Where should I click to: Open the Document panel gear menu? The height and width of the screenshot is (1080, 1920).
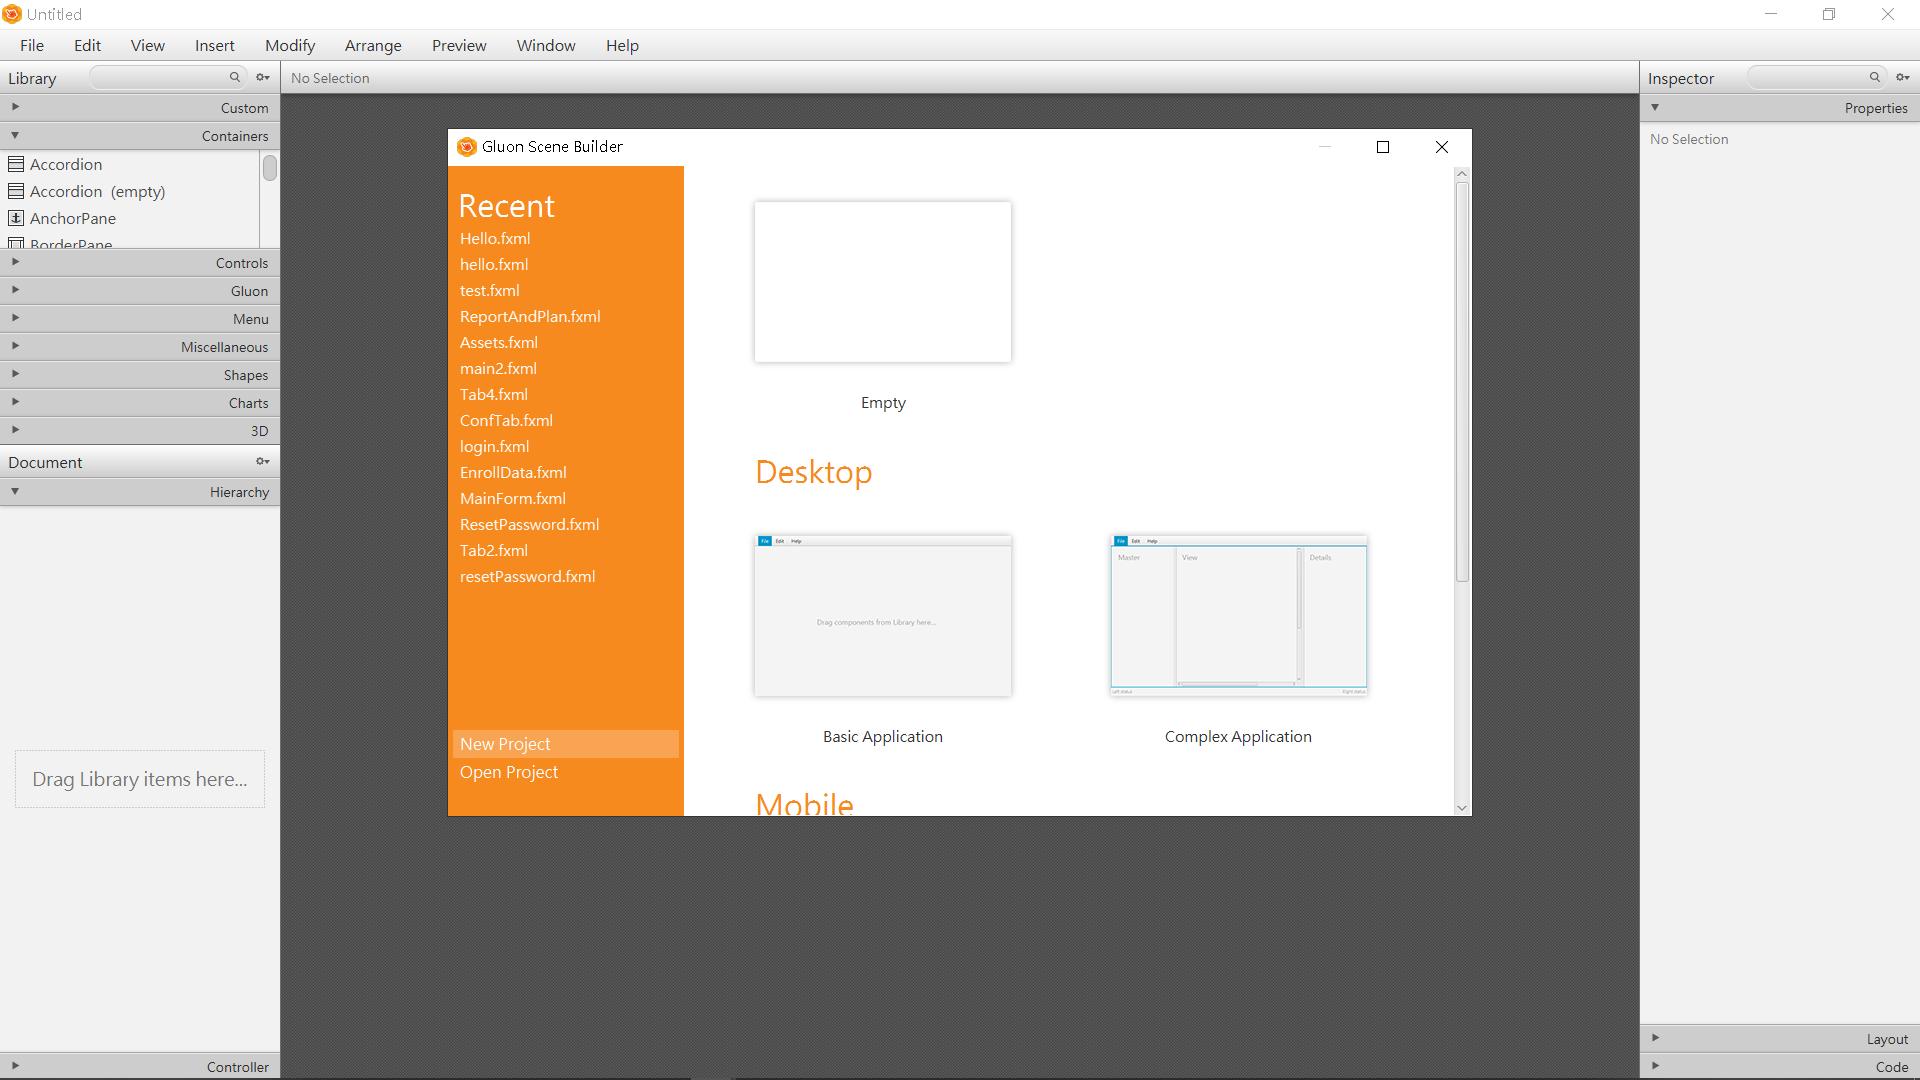pyautogui.click(x=263, y=461)
